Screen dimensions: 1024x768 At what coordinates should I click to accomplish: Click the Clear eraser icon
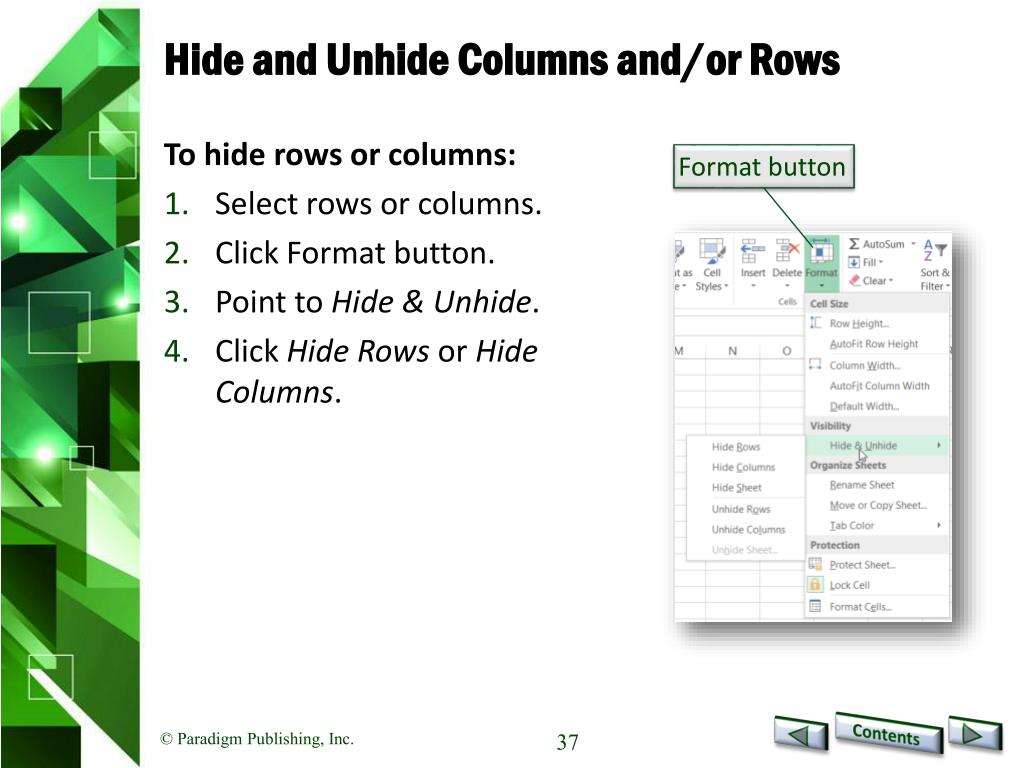coord(854,280)
